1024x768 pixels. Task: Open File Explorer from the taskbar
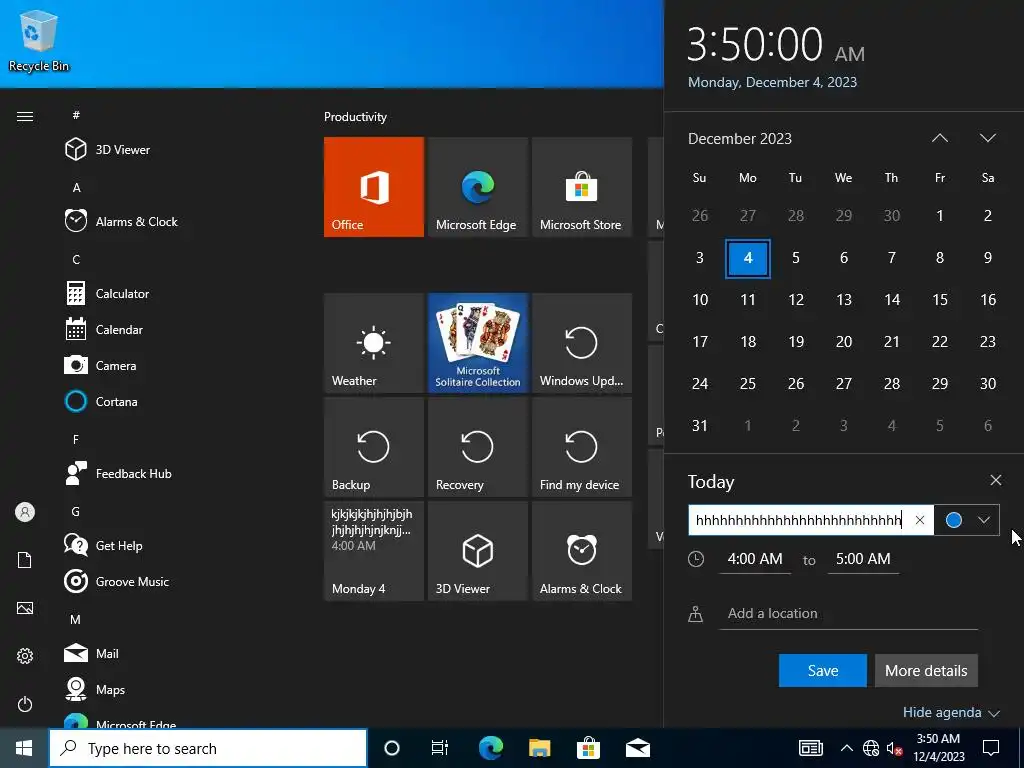539,748
